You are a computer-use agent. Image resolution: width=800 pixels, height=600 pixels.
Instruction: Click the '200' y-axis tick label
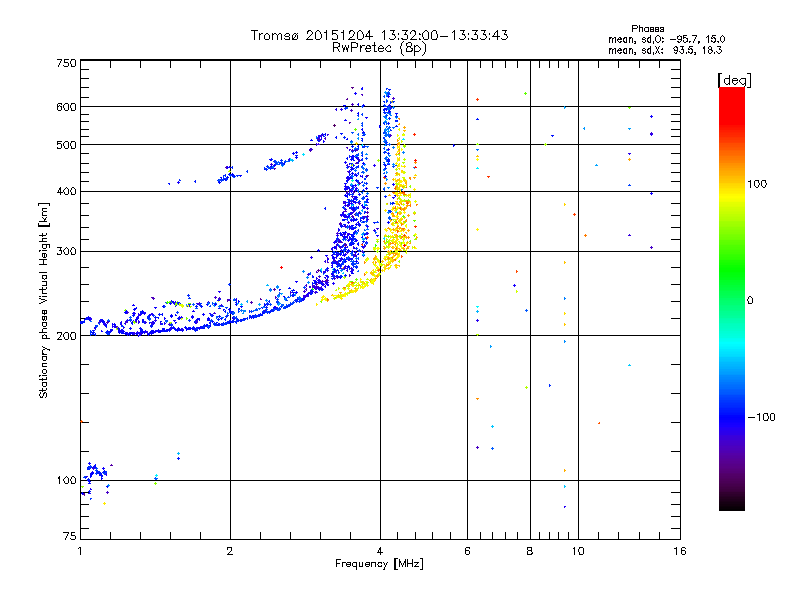67,336
